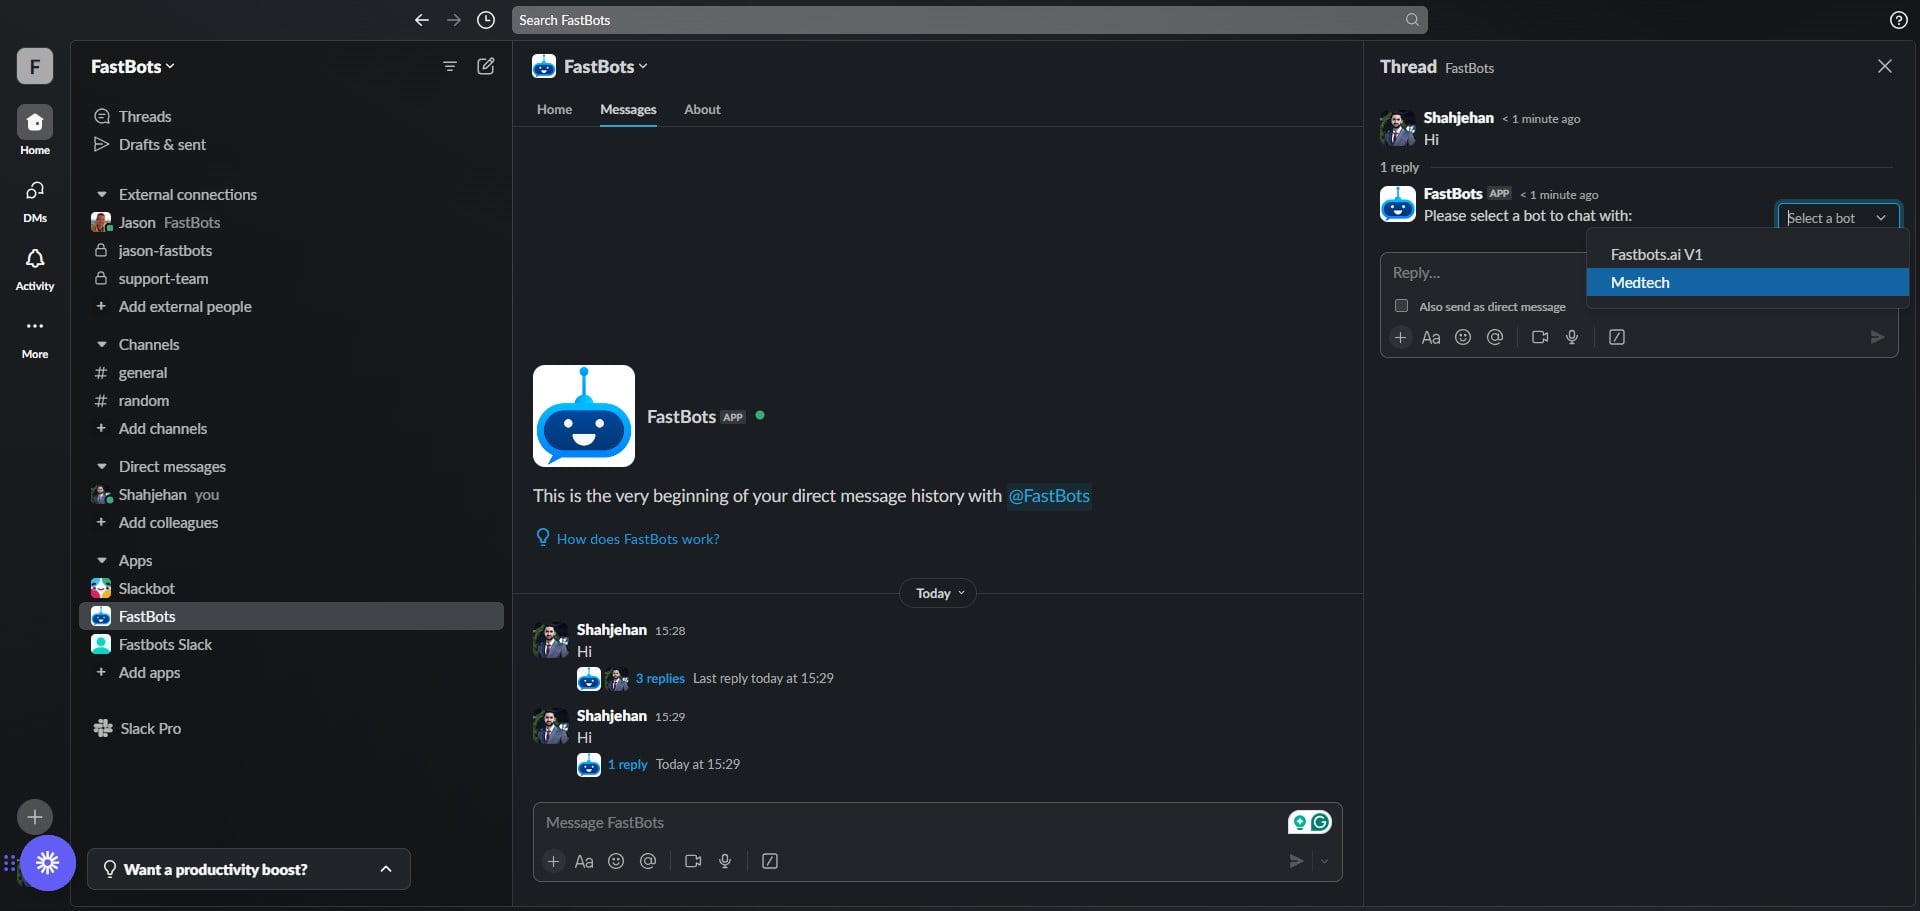Go forward with the history forward arrow

tap(454, 20)
